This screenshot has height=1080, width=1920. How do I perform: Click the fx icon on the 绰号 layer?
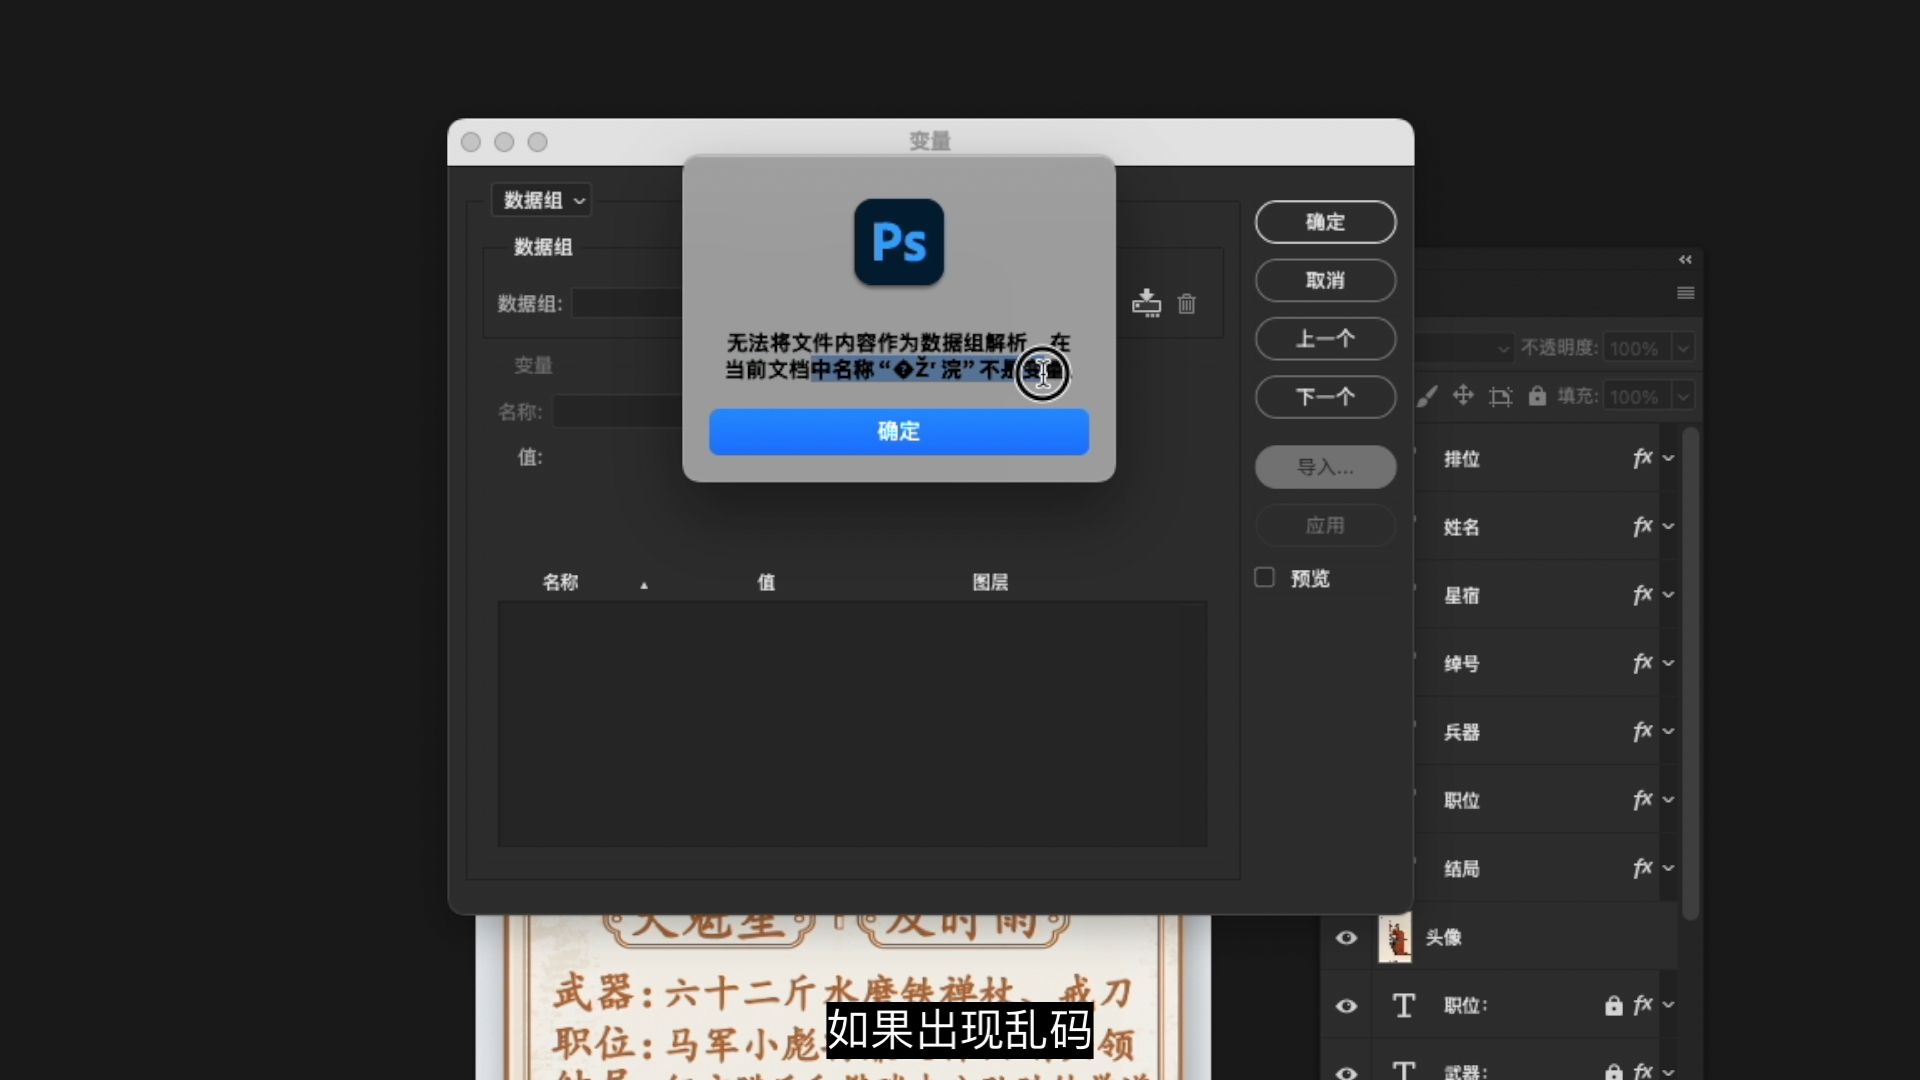[1642, 663]
